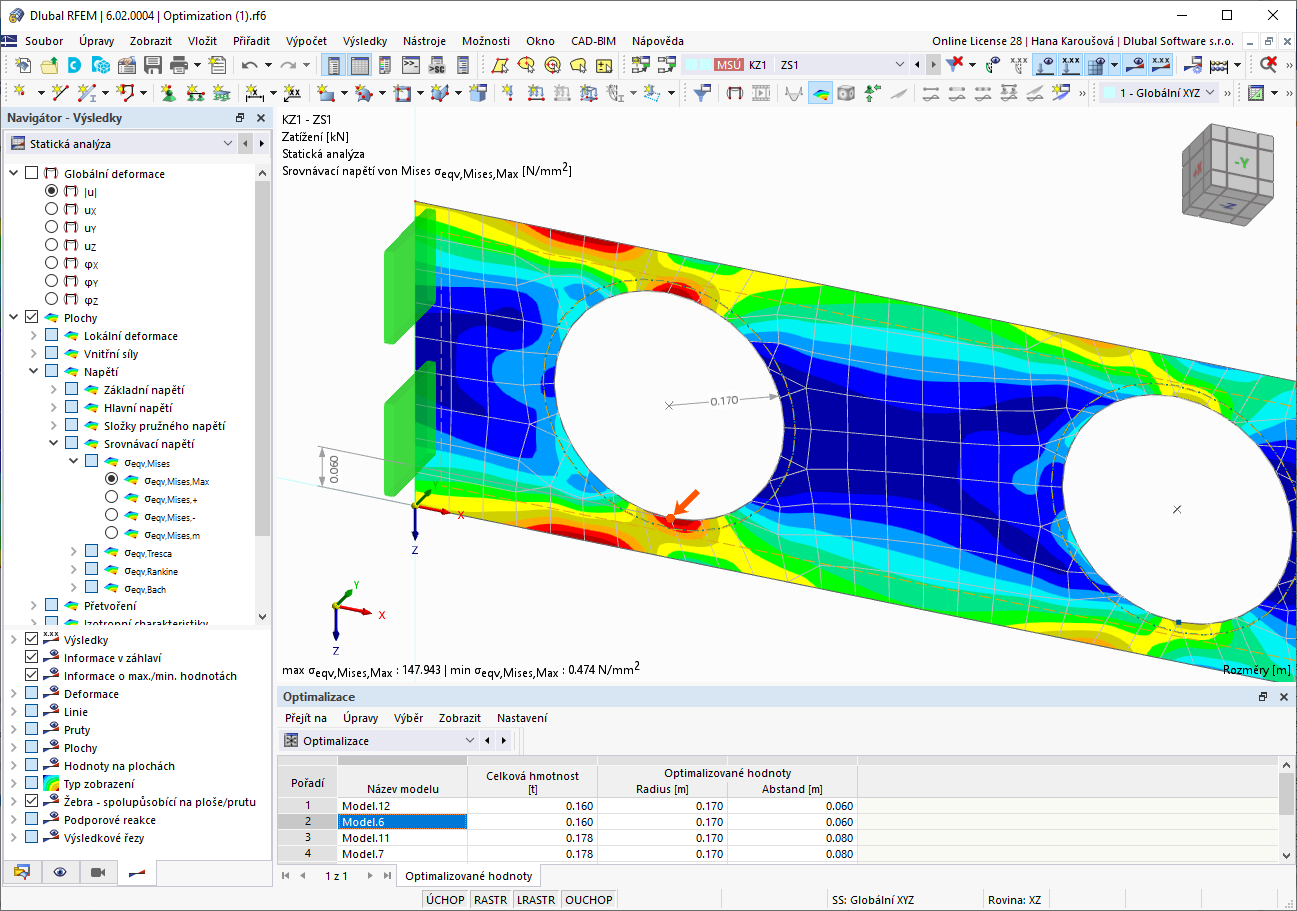Image resolution: width=1297 pixels, height=911 pixels.
Task: Click the new model file icon
Action: pyautogui.click(x=24, y=65)
